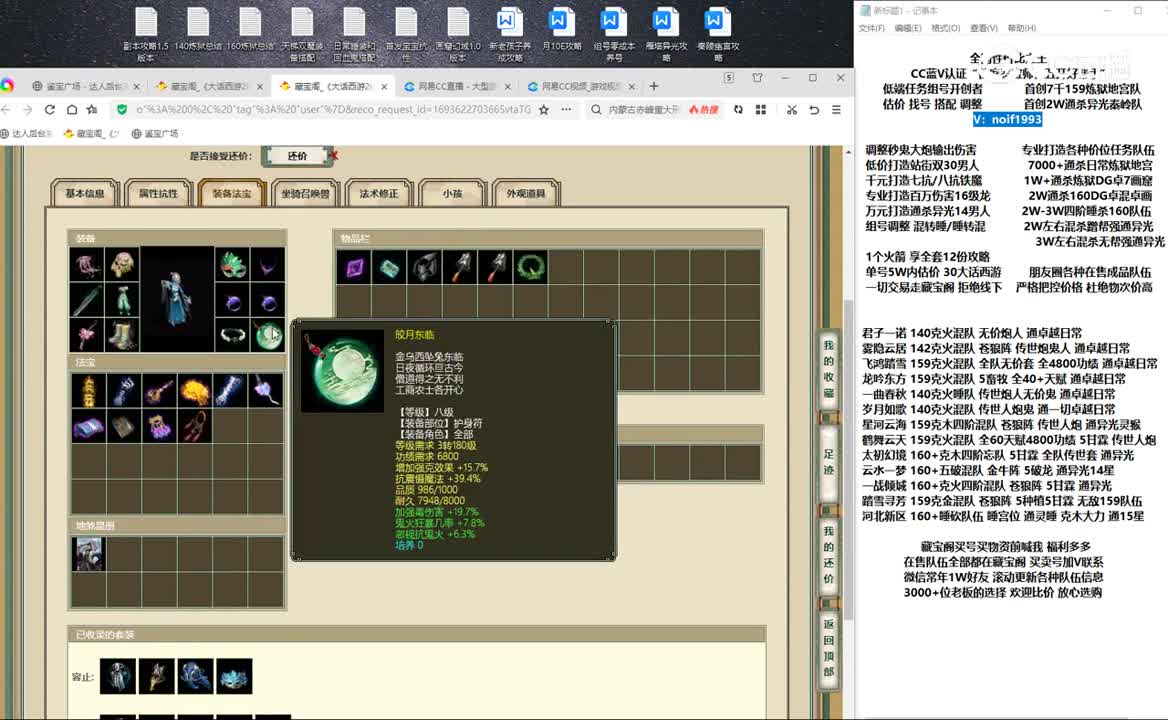This screenshot has width=1168, height=720.
Task: Open 我的收藏 in the side panel
Action: pyautogui.click(x=828, y=369)
